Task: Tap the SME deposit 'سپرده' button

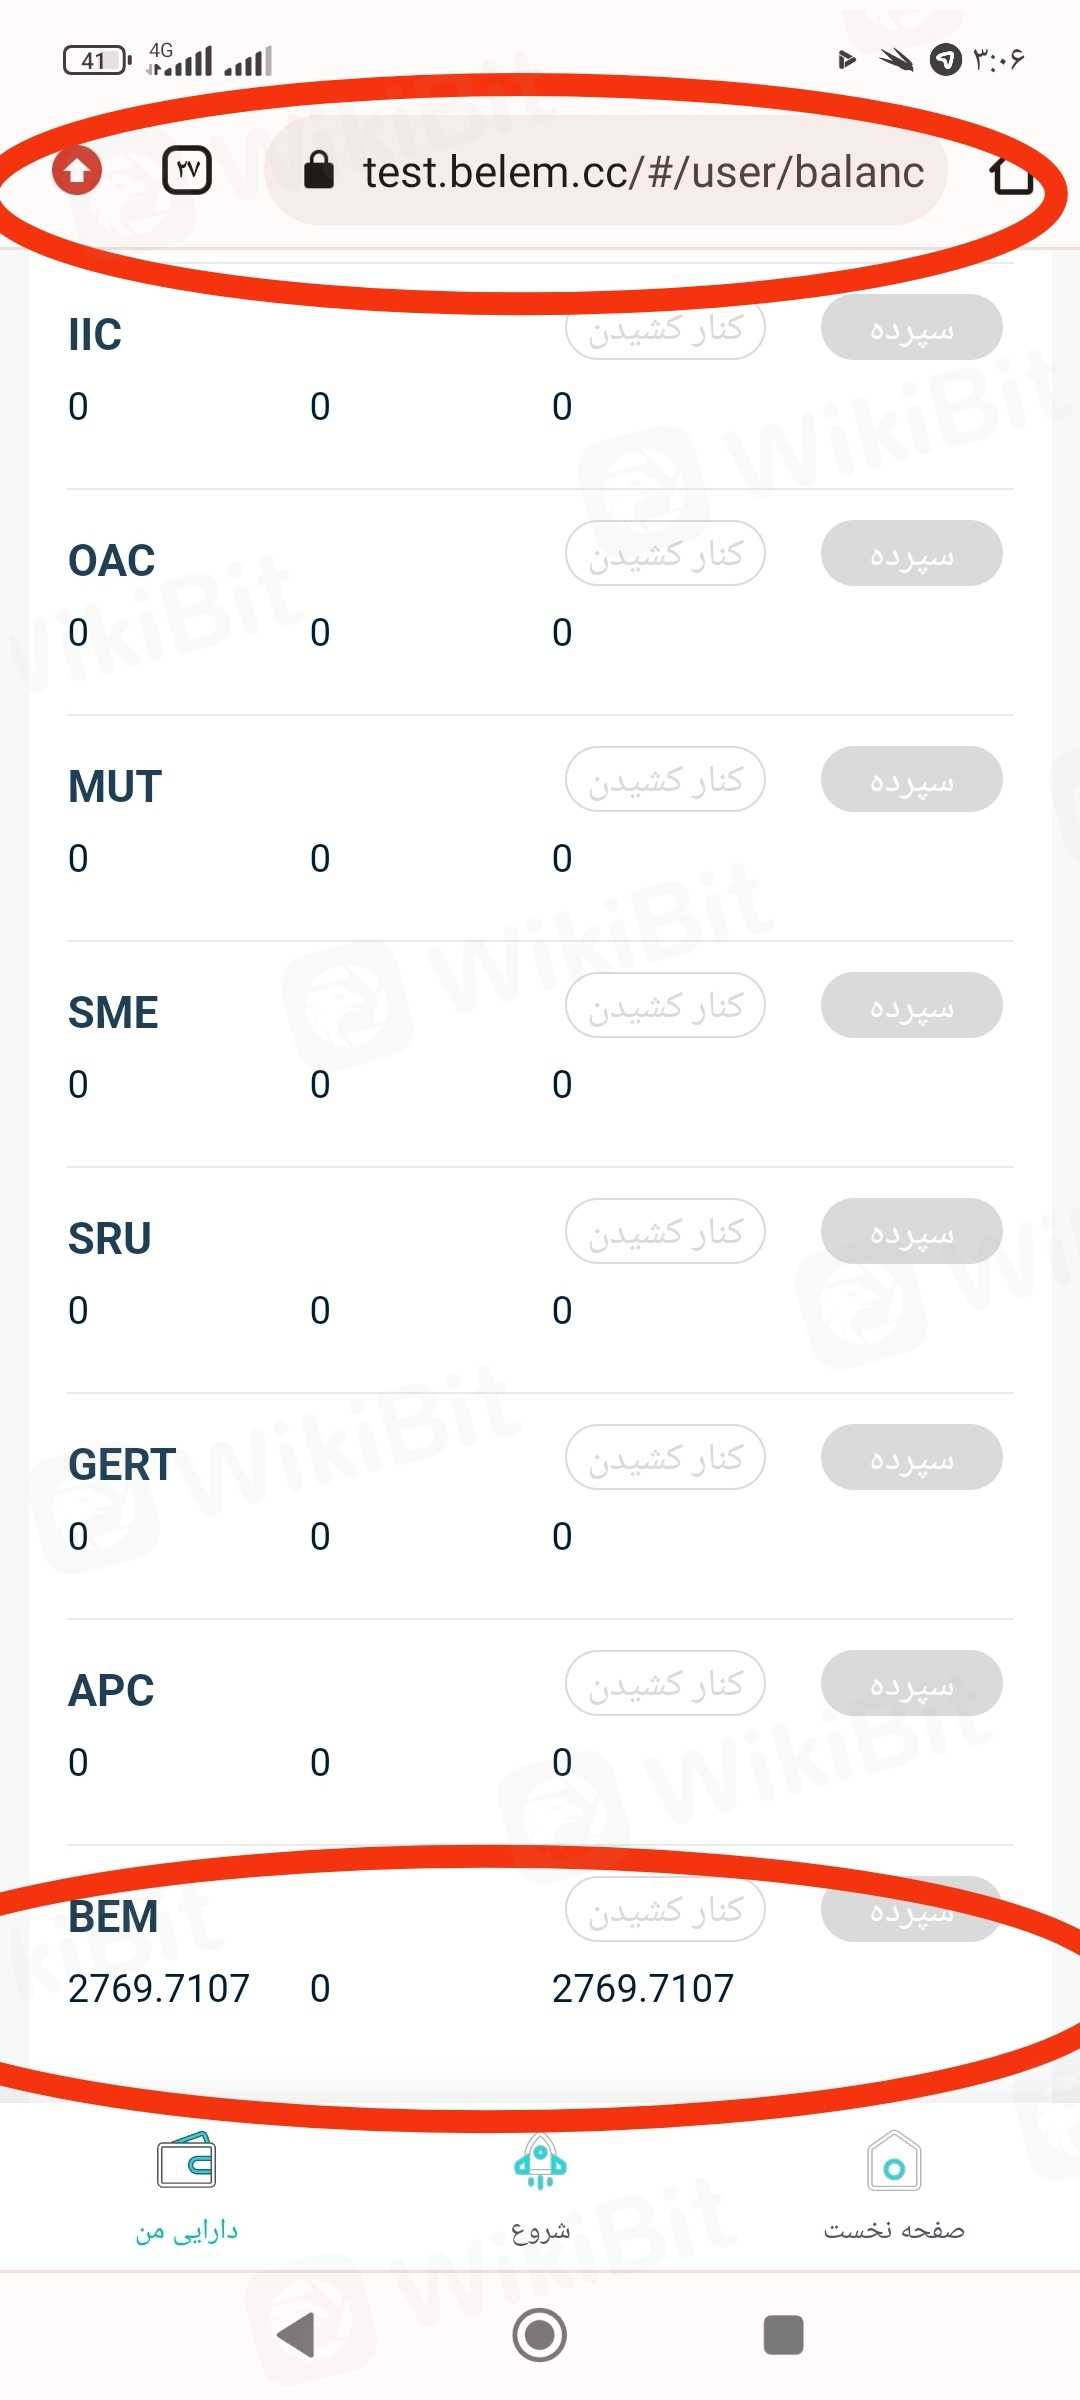Action: [911, 1006]
